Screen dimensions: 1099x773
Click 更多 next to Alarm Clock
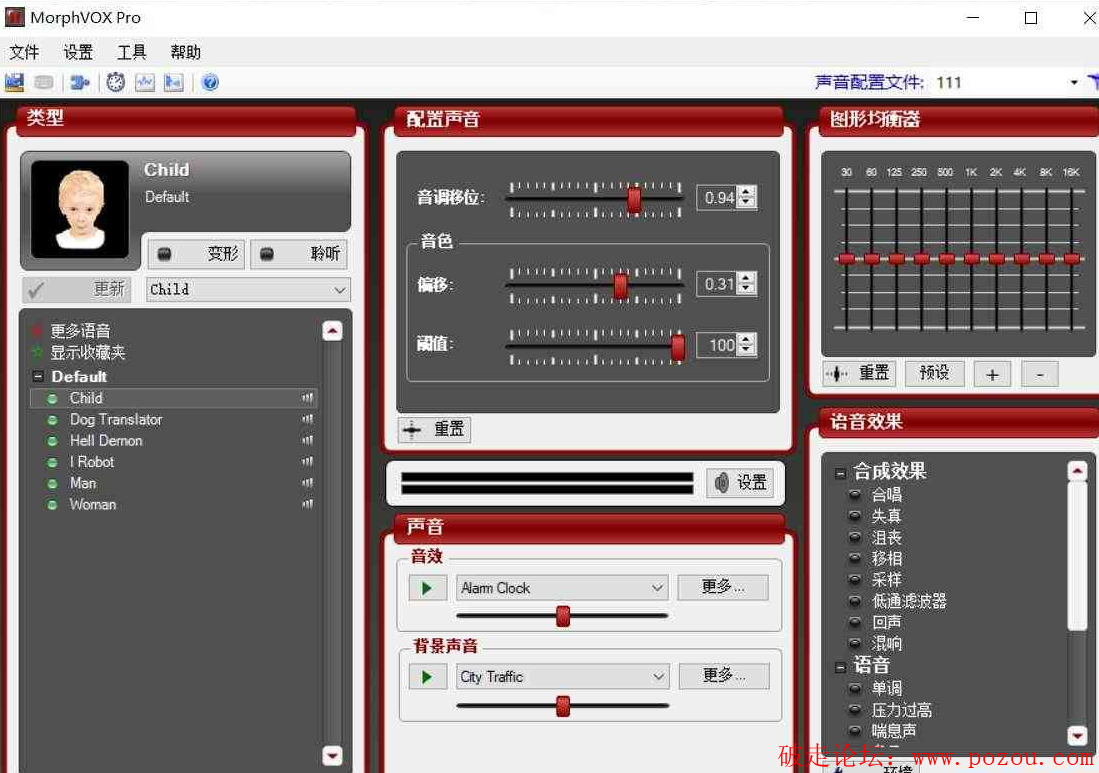[x=723, y=587]
